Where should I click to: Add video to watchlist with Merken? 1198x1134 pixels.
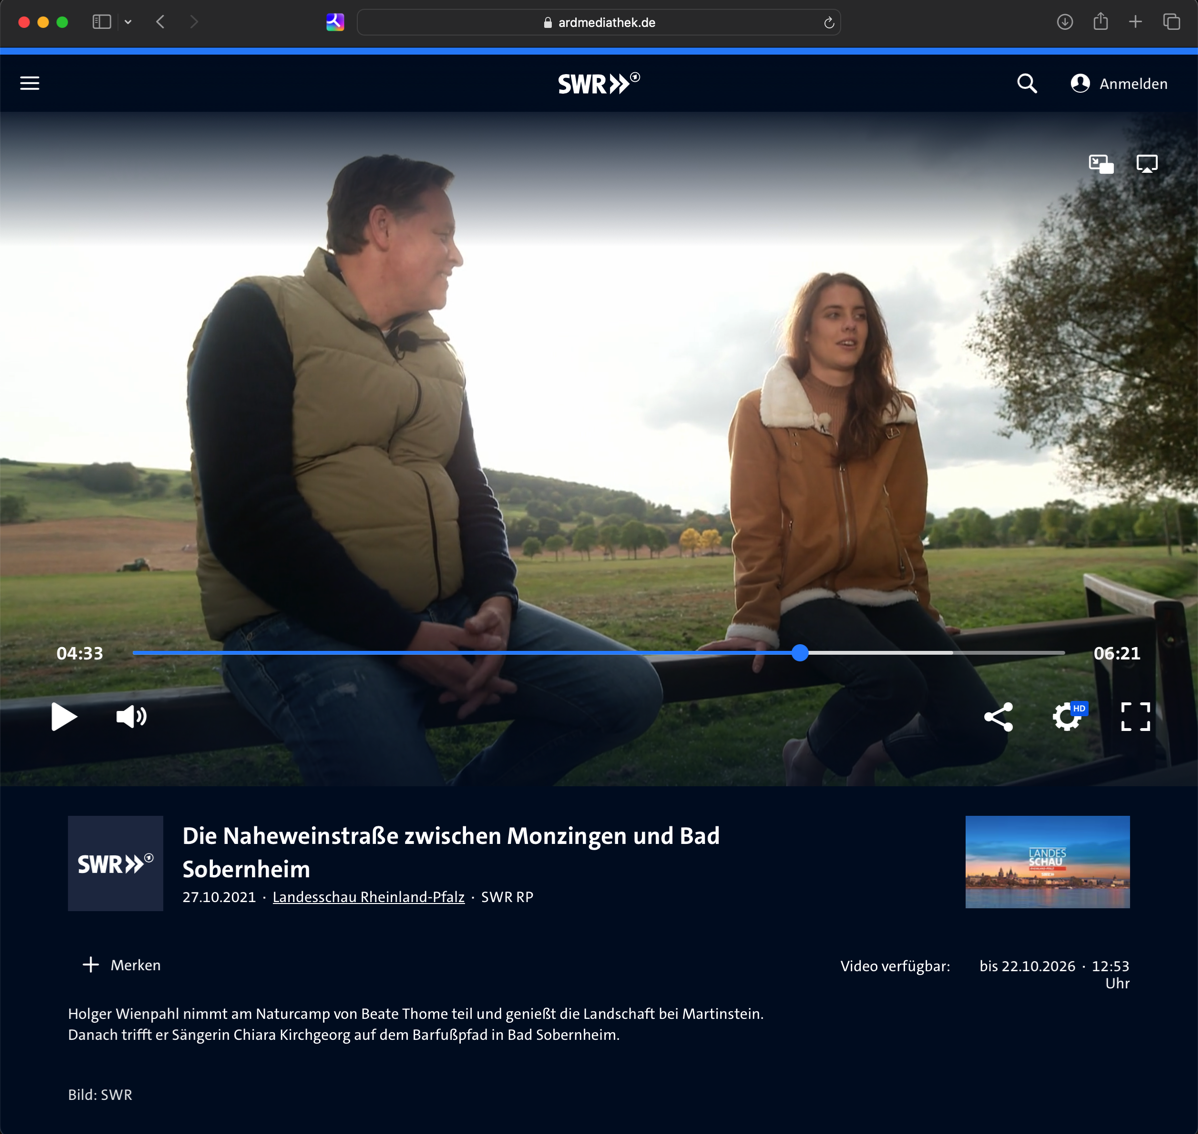[x=121, y=965]
